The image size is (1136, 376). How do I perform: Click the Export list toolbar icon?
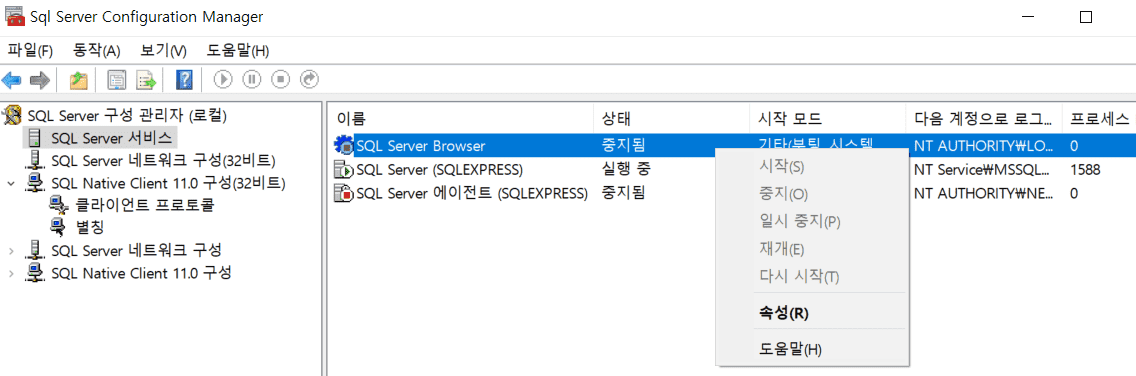147,80
